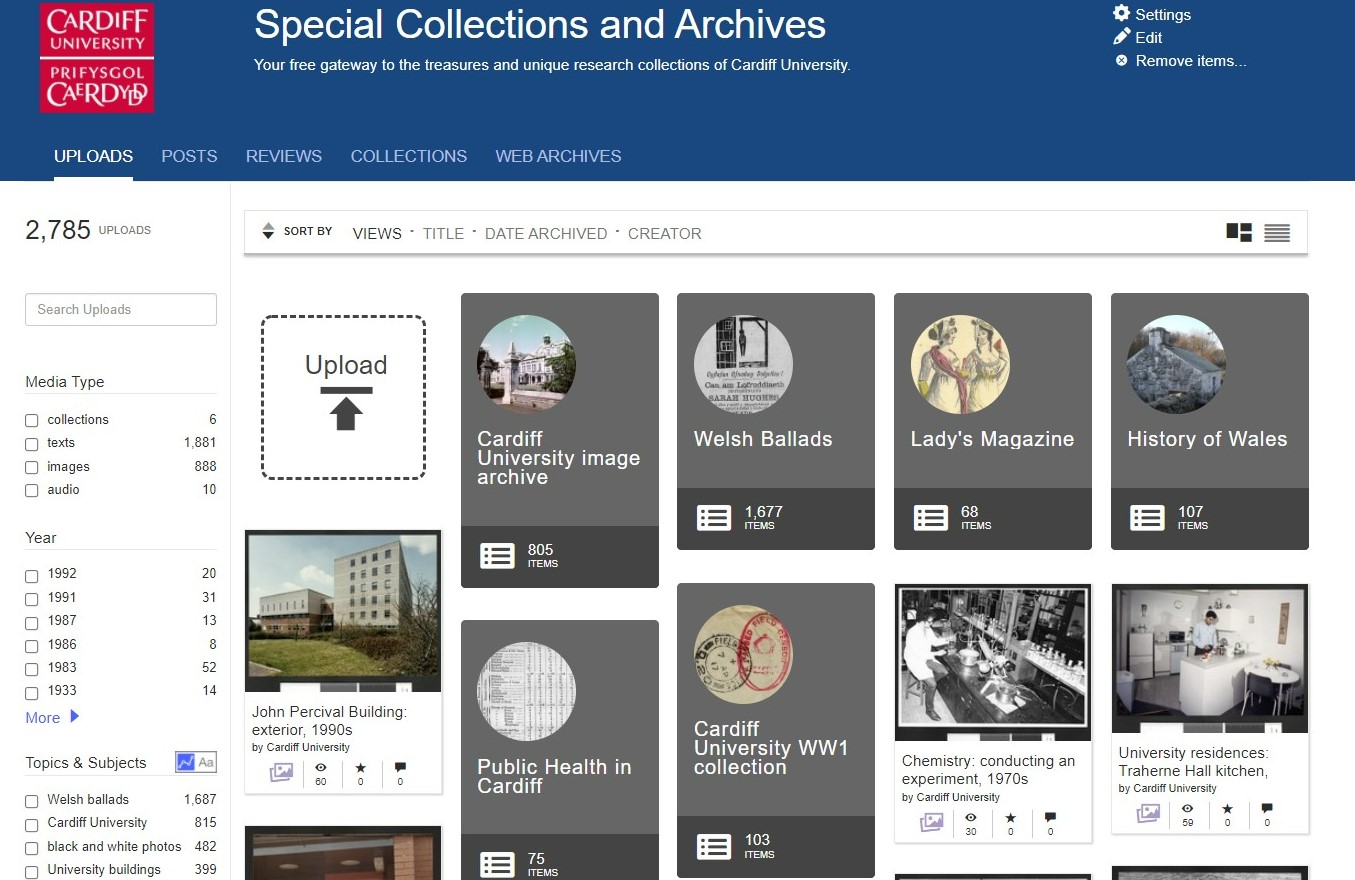The height and width of the screenshot is (880, 1355).
Task: Click views eye icon on John Percival Building item
Action: pos(321,767)
